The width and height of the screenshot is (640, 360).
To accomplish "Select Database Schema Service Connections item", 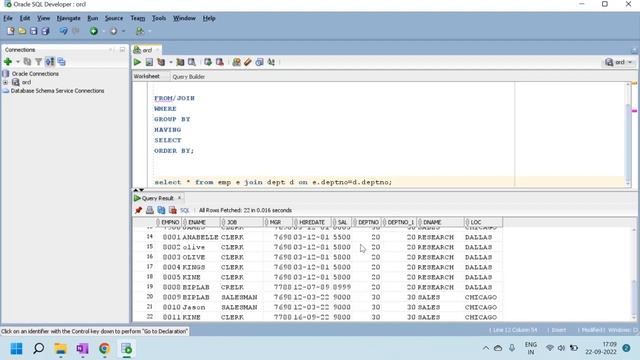I will (57, 91).
